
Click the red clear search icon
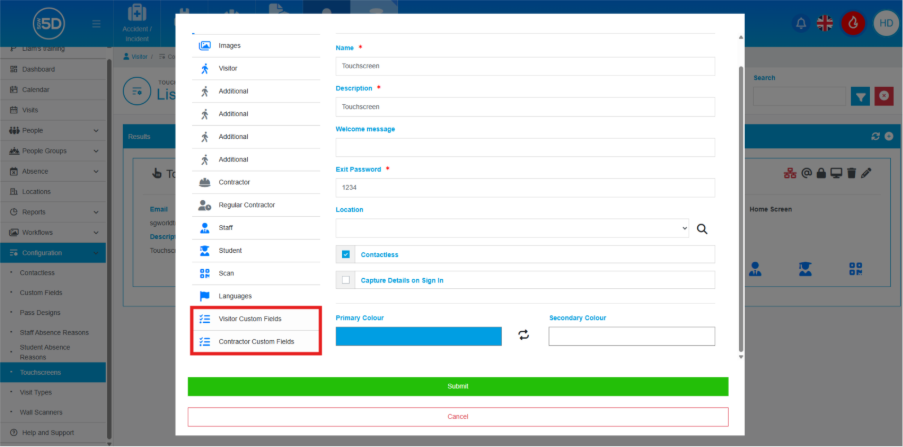[884, 97]
